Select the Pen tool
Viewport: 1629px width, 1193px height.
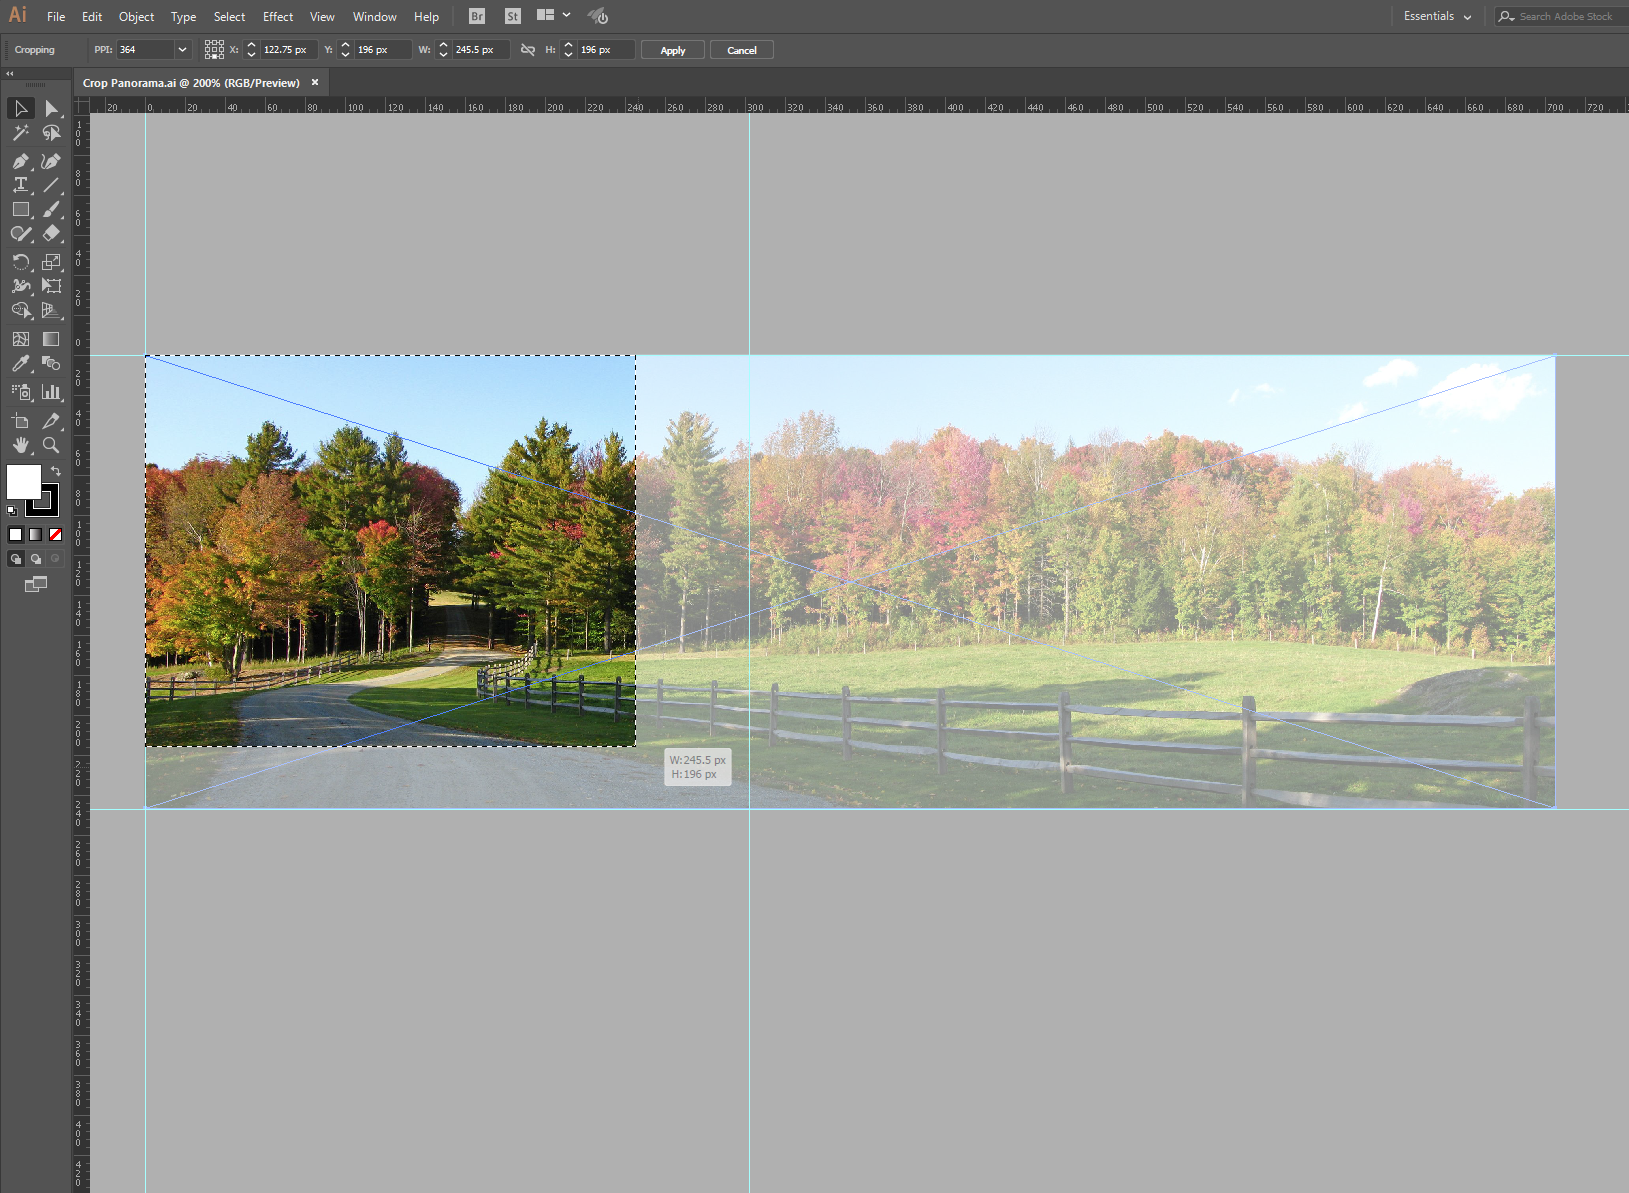(x=21, y=161)
